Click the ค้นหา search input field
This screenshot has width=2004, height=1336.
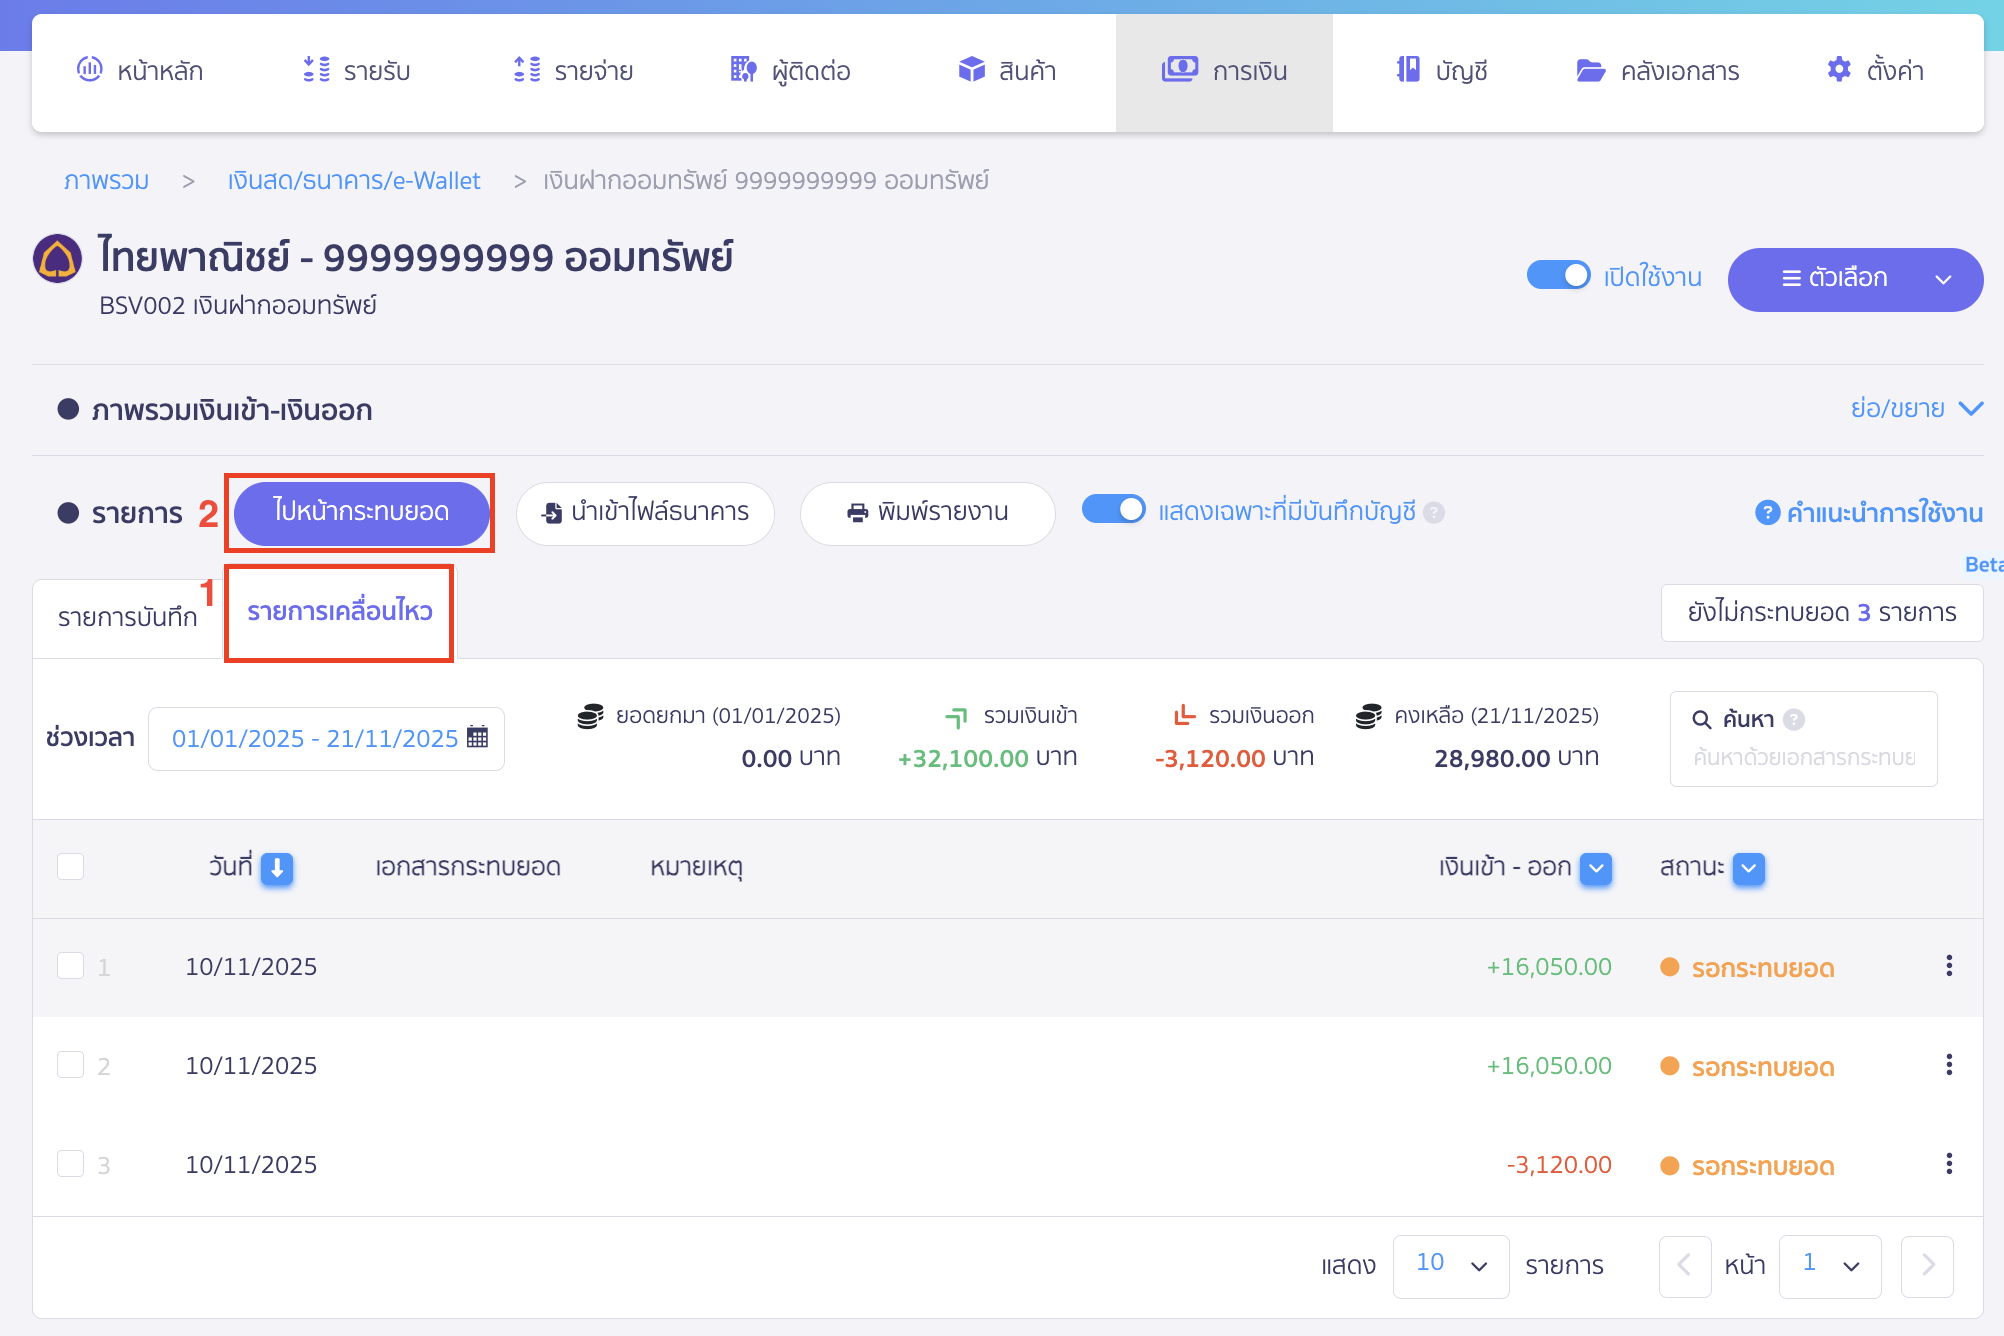1803,757
